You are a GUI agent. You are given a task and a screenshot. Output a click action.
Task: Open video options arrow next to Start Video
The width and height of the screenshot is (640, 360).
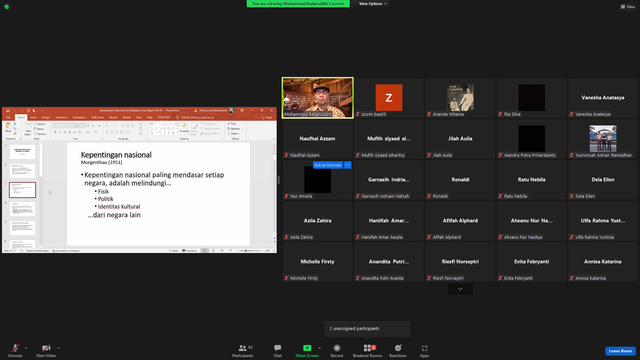point(58,348)
